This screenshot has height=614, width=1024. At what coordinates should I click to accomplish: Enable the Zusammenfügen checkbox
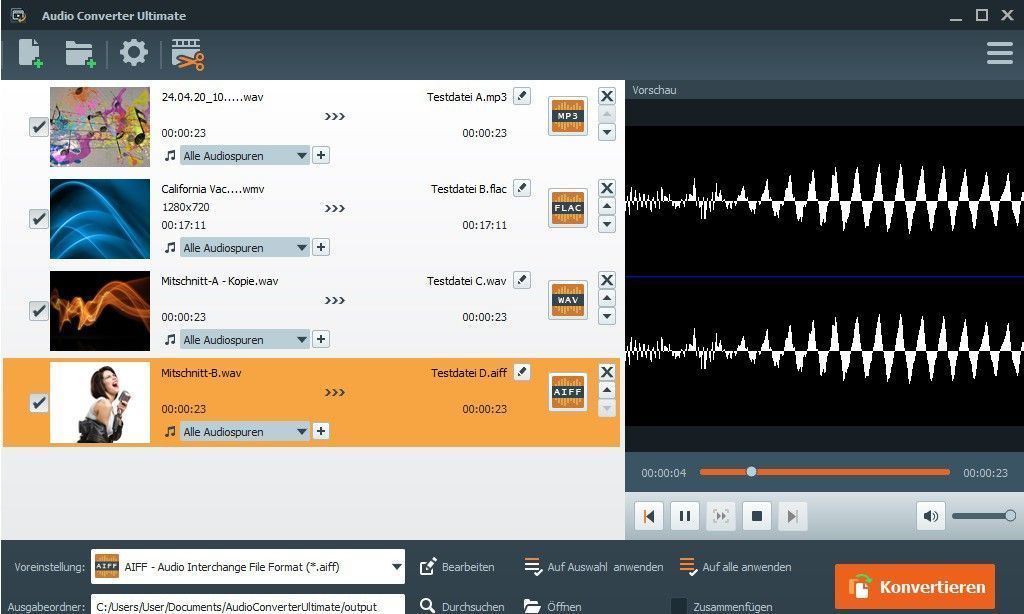pos(679,606)
